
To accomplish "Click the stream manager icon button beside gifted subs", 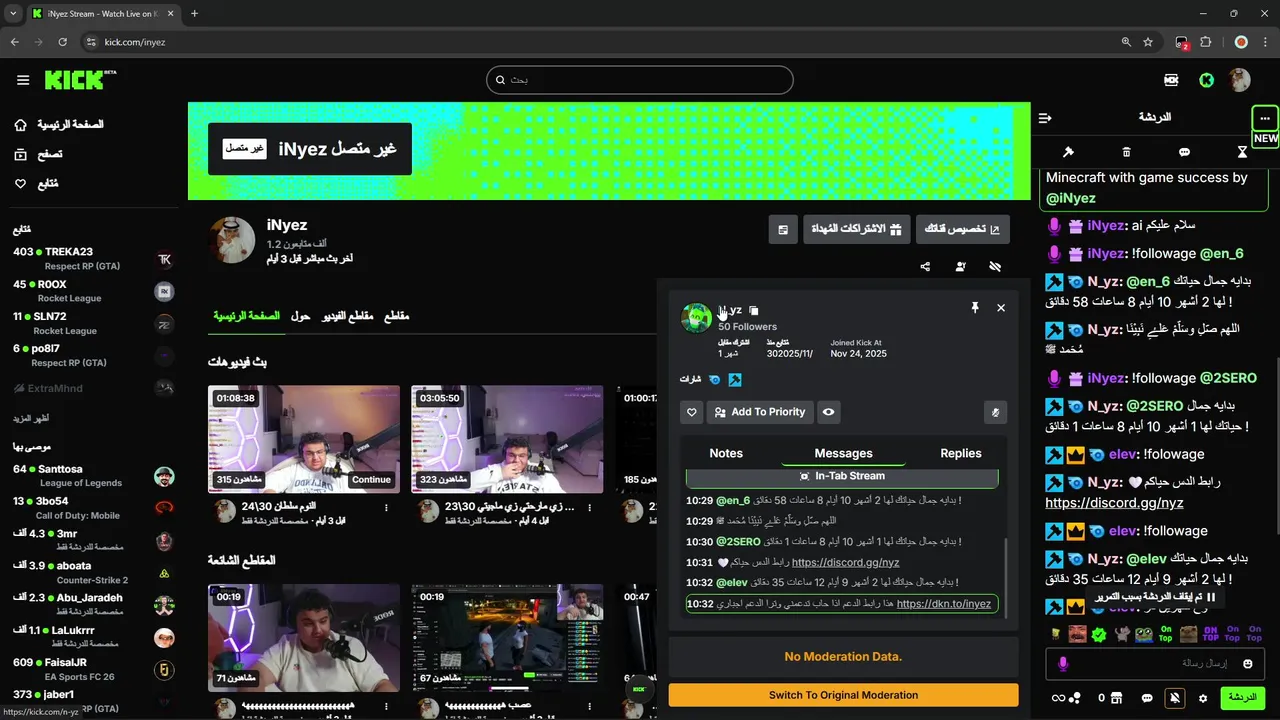I will coord(783,229).
